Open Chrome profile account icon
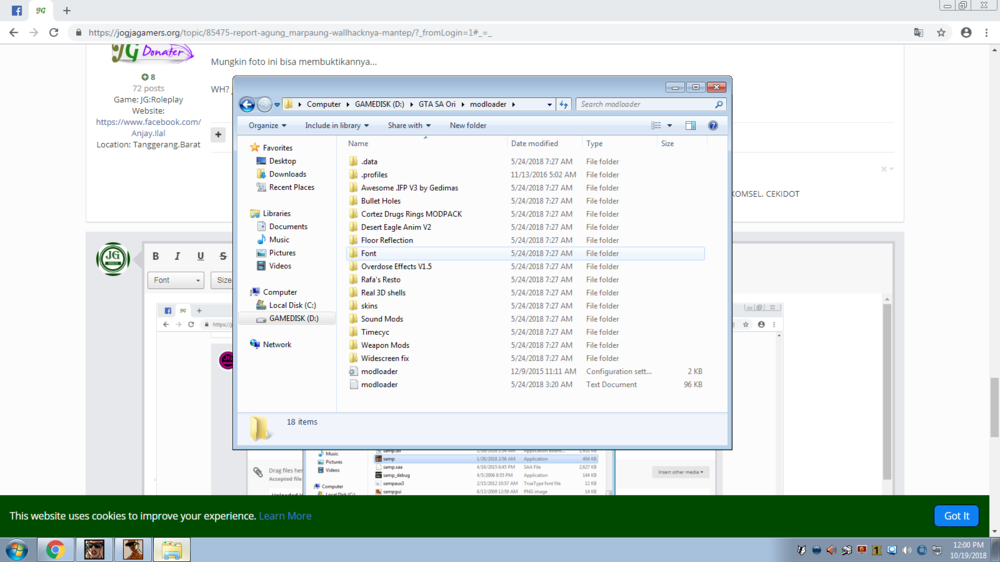The height and width of the screenshot is (562, 1000). click(x=966, y=33)
